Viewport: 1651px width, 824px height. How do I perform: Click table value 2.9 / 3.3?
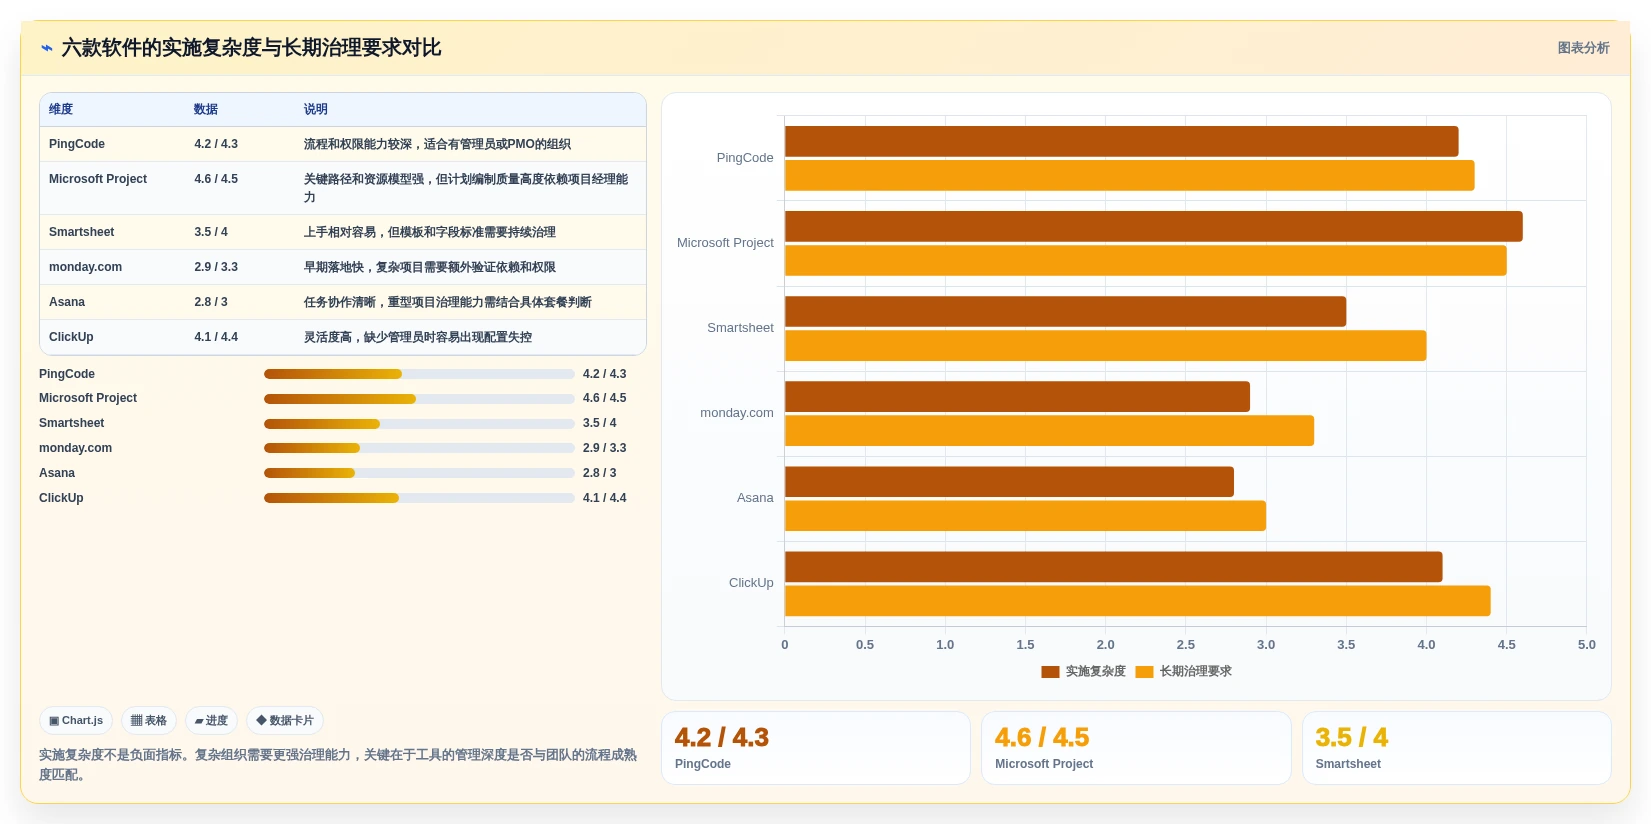tap(216, 267)
